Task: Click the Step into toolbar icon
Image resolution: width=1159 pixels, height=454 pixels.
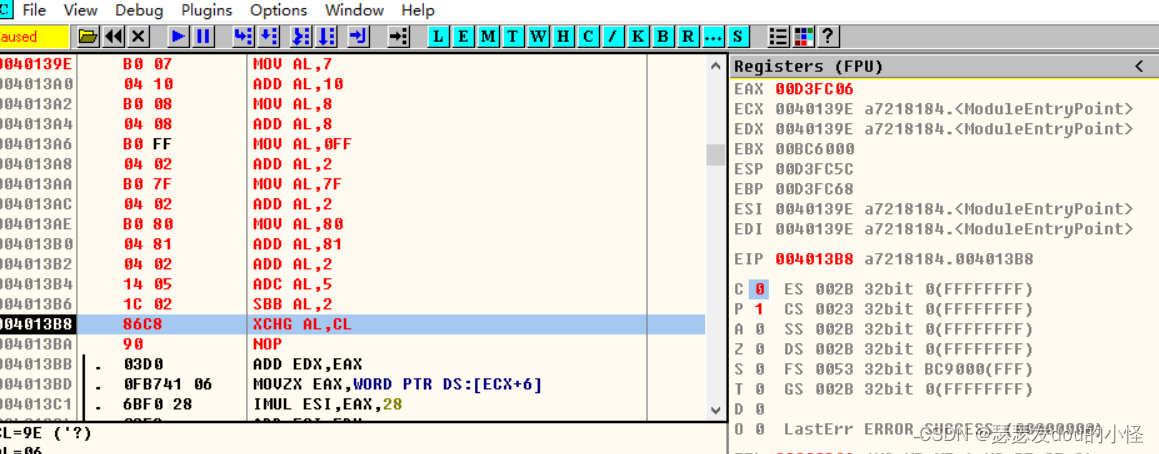Action: 242,37
